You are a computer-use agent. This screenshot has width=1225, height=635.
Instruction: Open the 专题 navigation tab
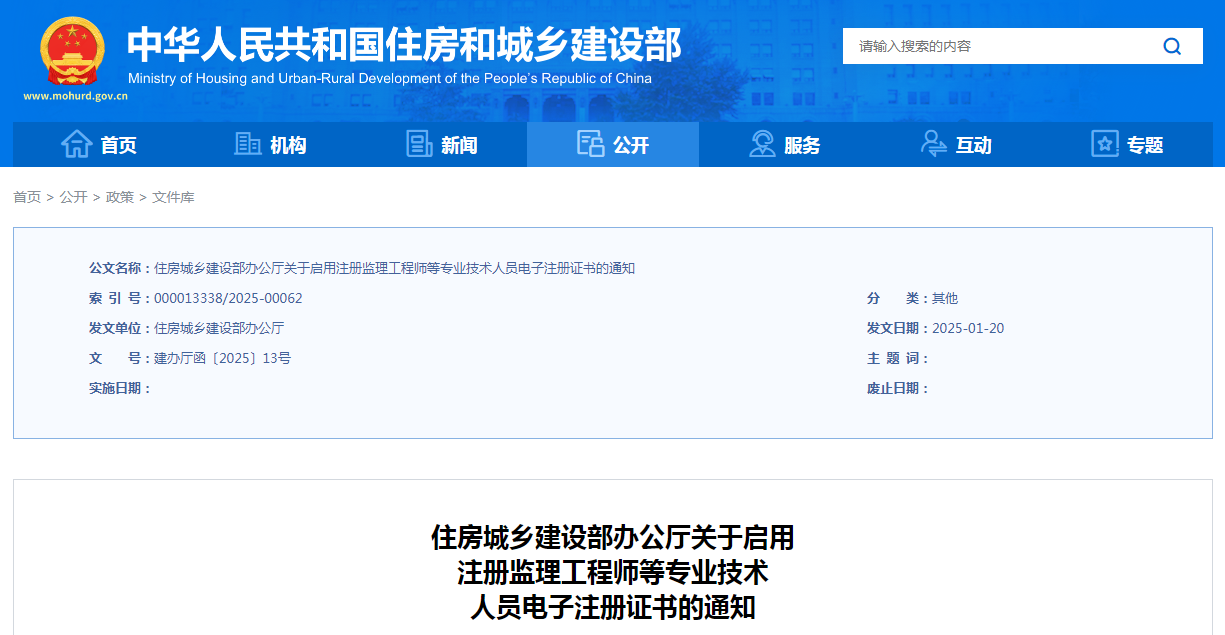pyautogui.click(x=1127, y=145)
